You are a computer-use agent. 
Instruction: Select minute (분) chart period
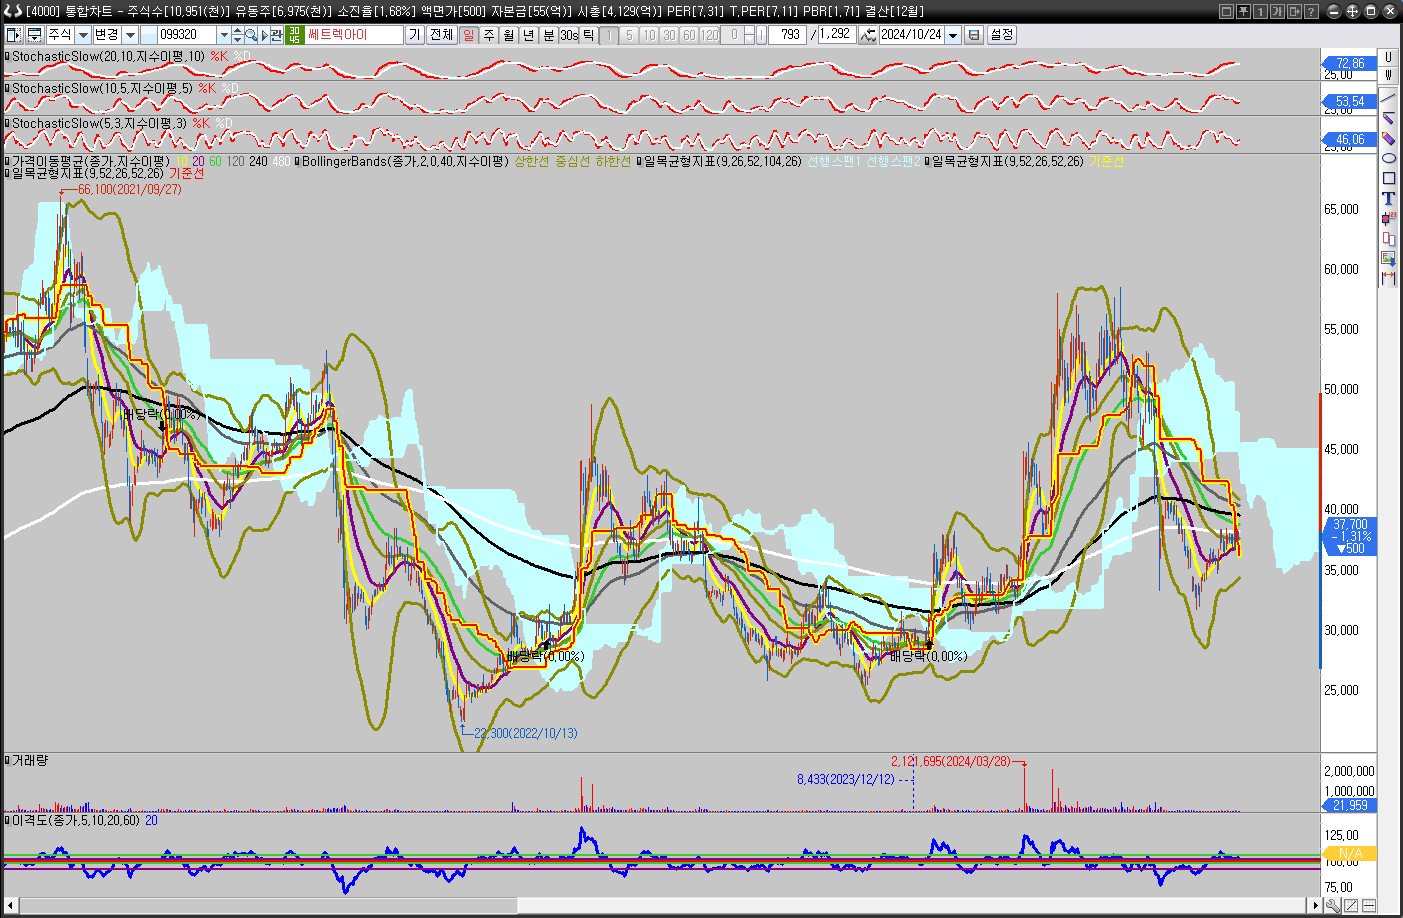(x=549, y=35)
